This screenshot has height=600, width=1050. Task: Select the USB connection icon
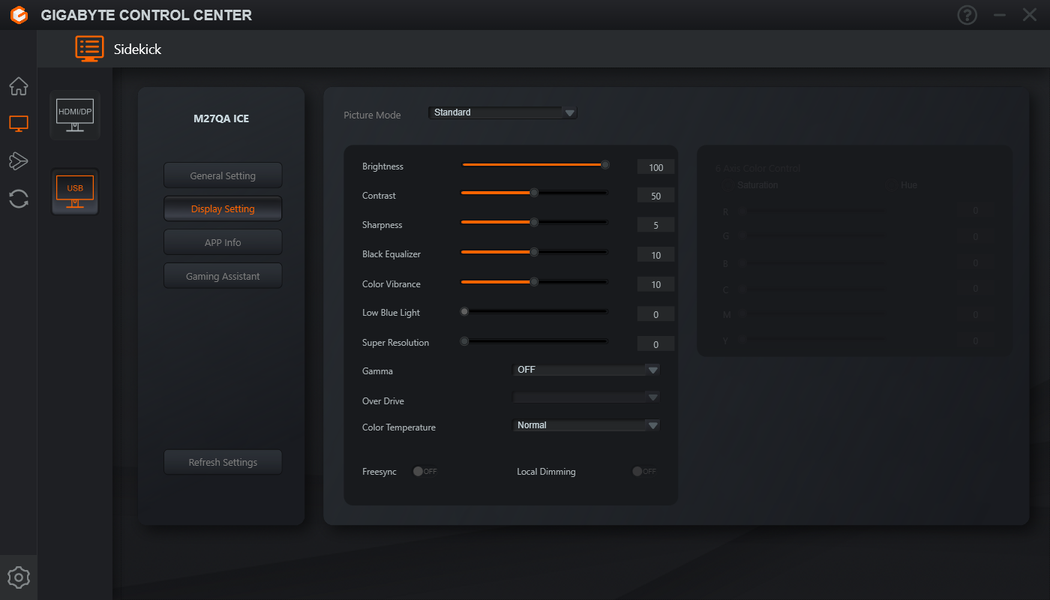75,192
